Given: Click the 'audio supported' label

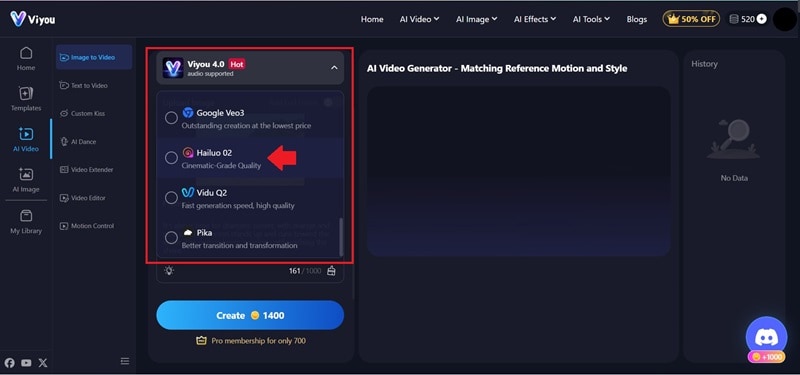Looking at the screenshot, I should click(x=210, y=74).
